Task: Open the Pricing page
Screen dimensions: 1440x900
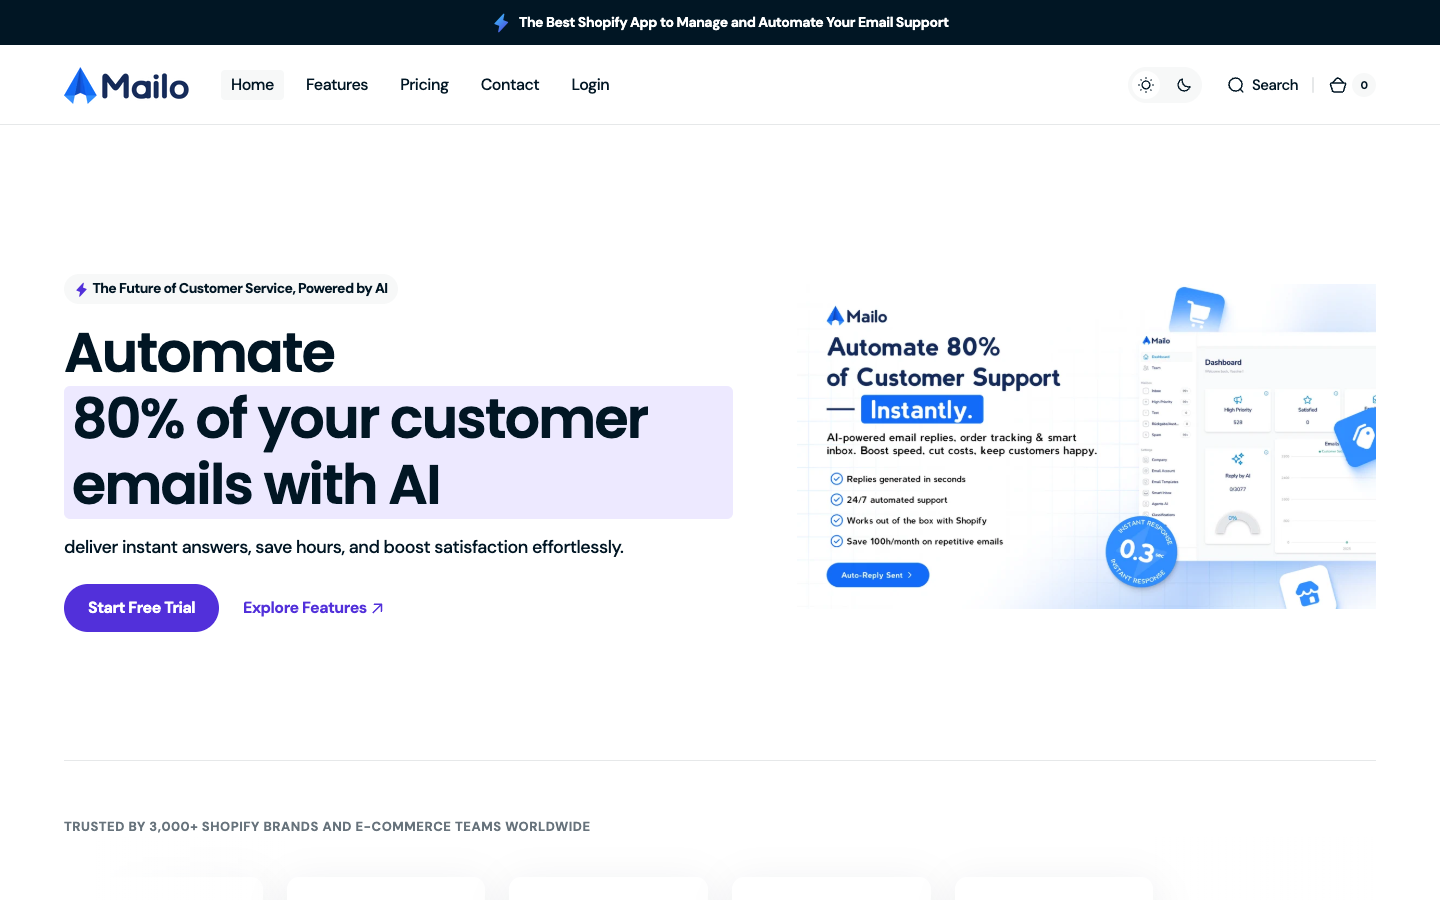Action: point(424,85)
